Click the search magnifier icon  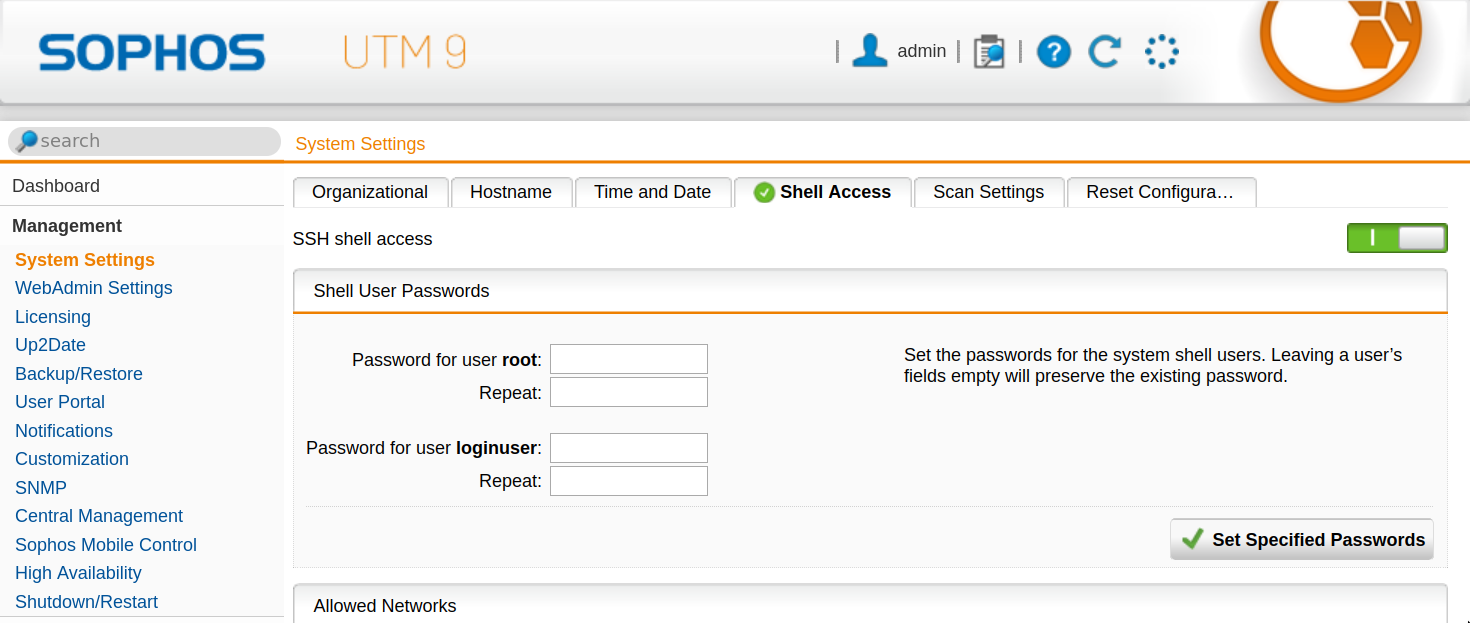(27, 141)
